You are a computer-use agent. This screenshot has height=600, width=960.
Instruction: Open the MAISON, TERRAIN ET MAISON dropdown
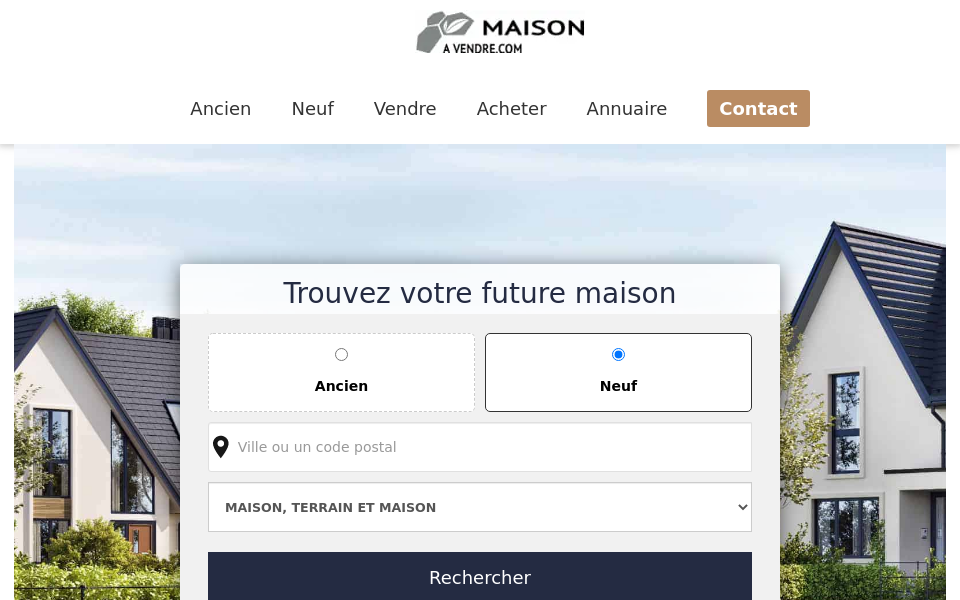tap(480, 507)
